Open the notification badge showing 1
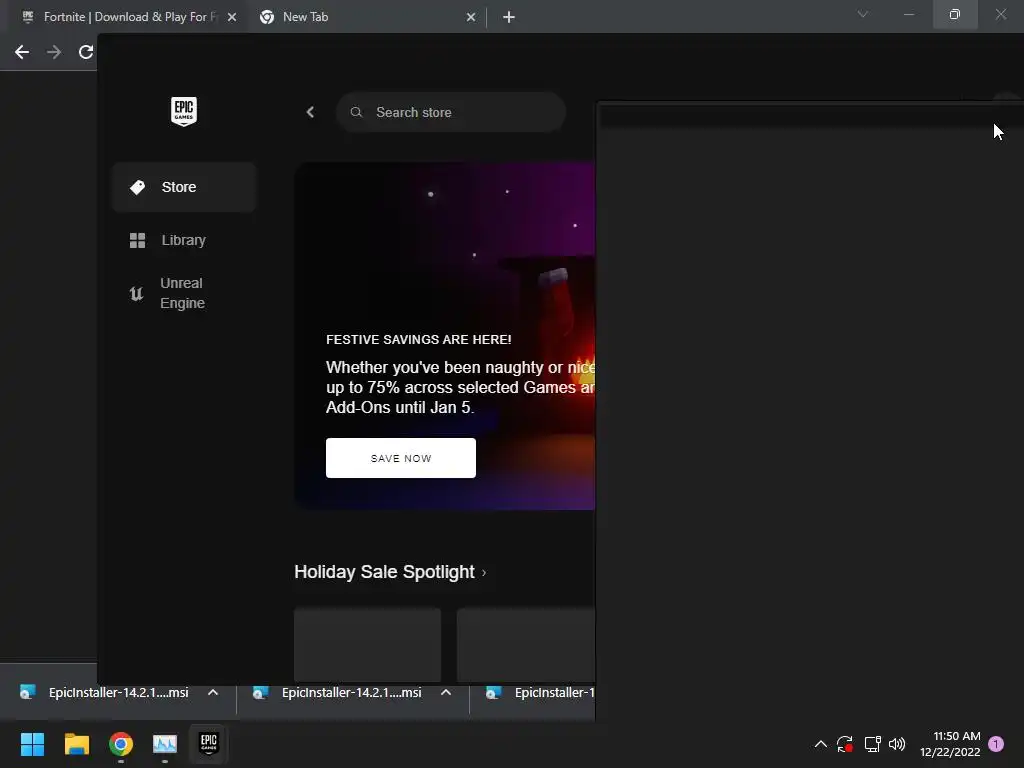 tap(996, 744)
